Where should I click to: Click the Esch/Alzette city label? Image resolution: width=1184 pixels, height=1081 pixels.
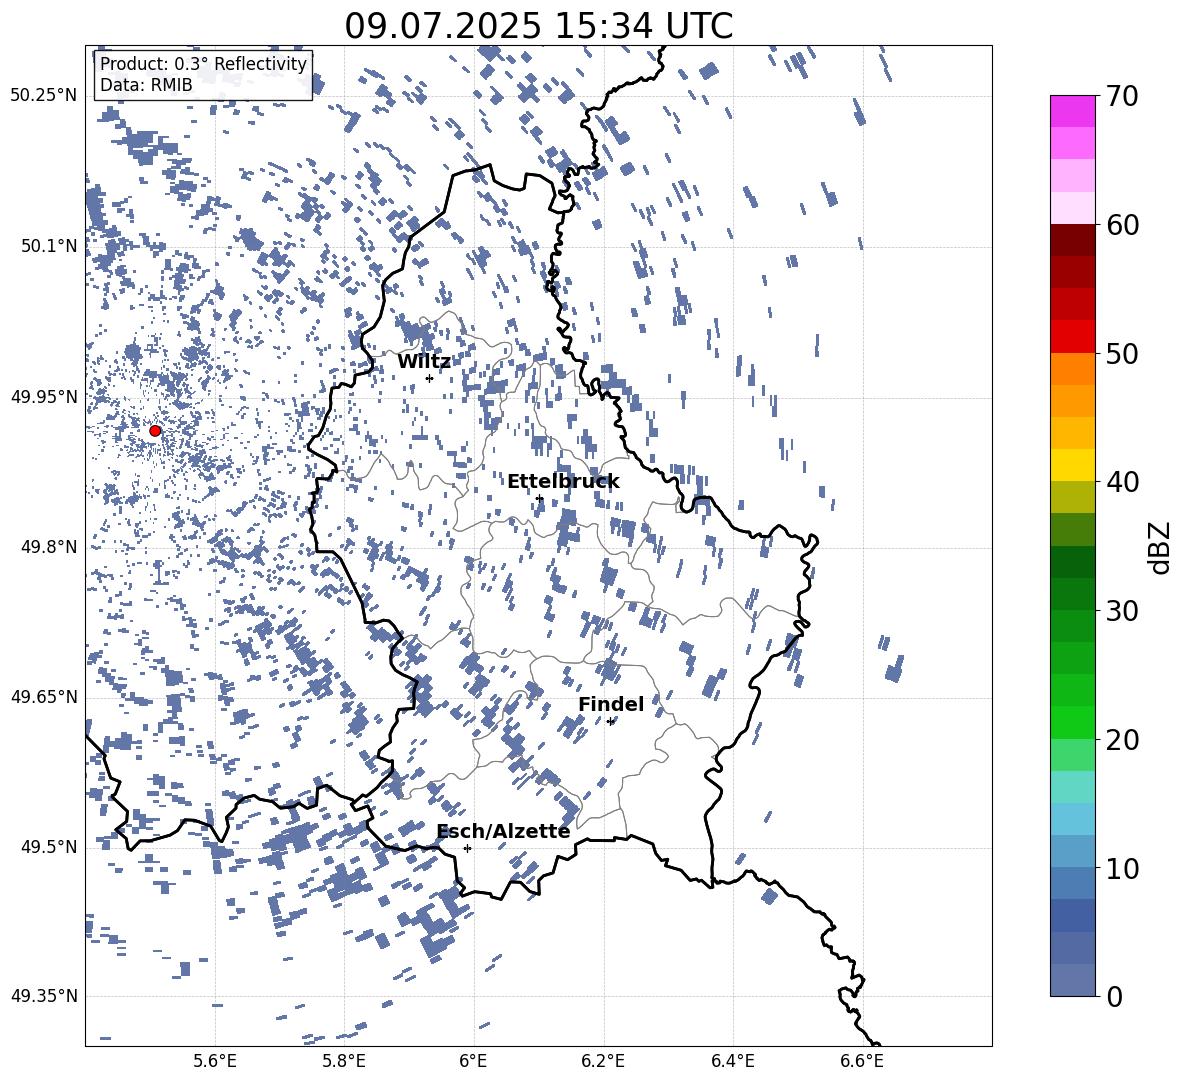503,831
